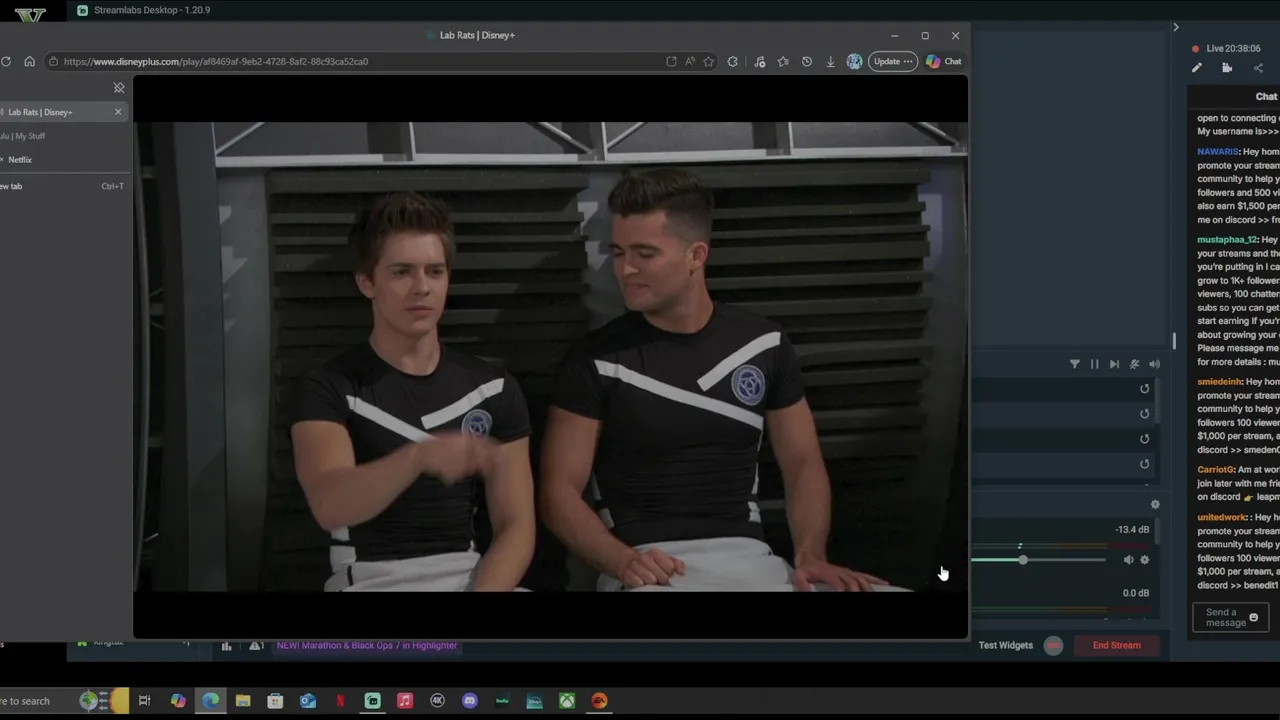1280x720 pixels.
Task: Open Discord from the taskbar
Action: point(469,701)
